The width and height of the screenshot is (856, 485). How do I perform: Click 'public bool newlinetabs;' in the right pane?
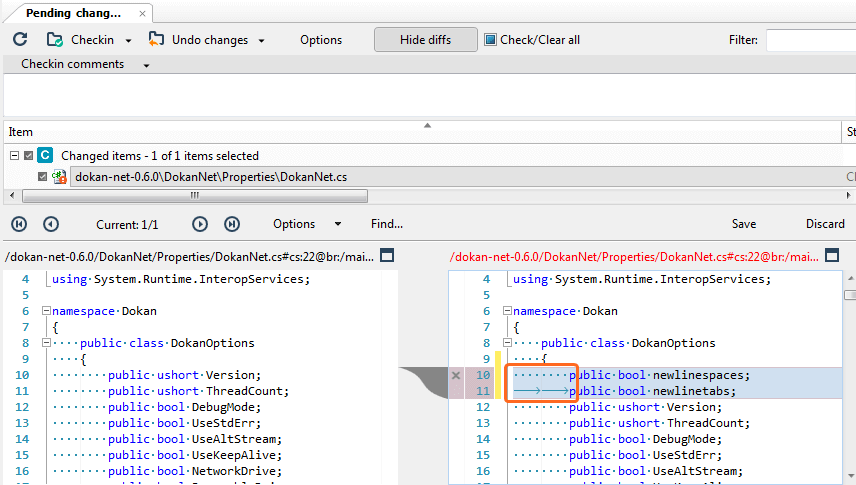652,391
